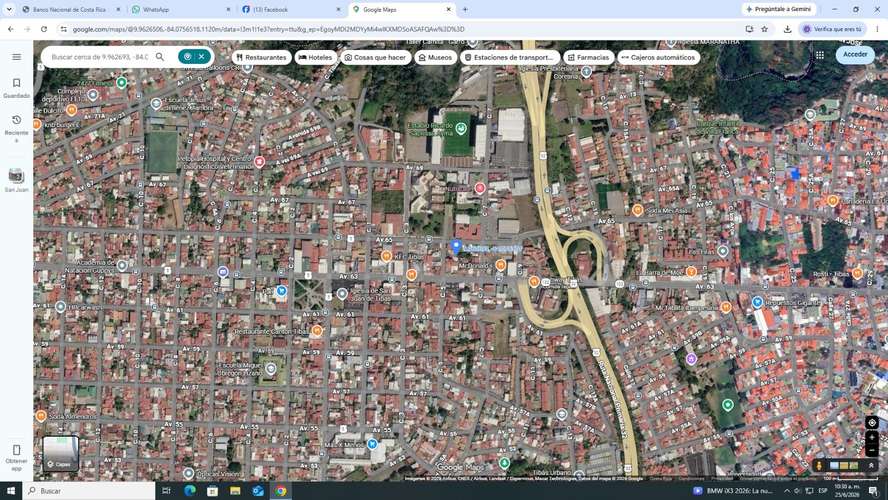Filter the map by Museos
This screenshot has width=888, height=500.
coord(435,57)
